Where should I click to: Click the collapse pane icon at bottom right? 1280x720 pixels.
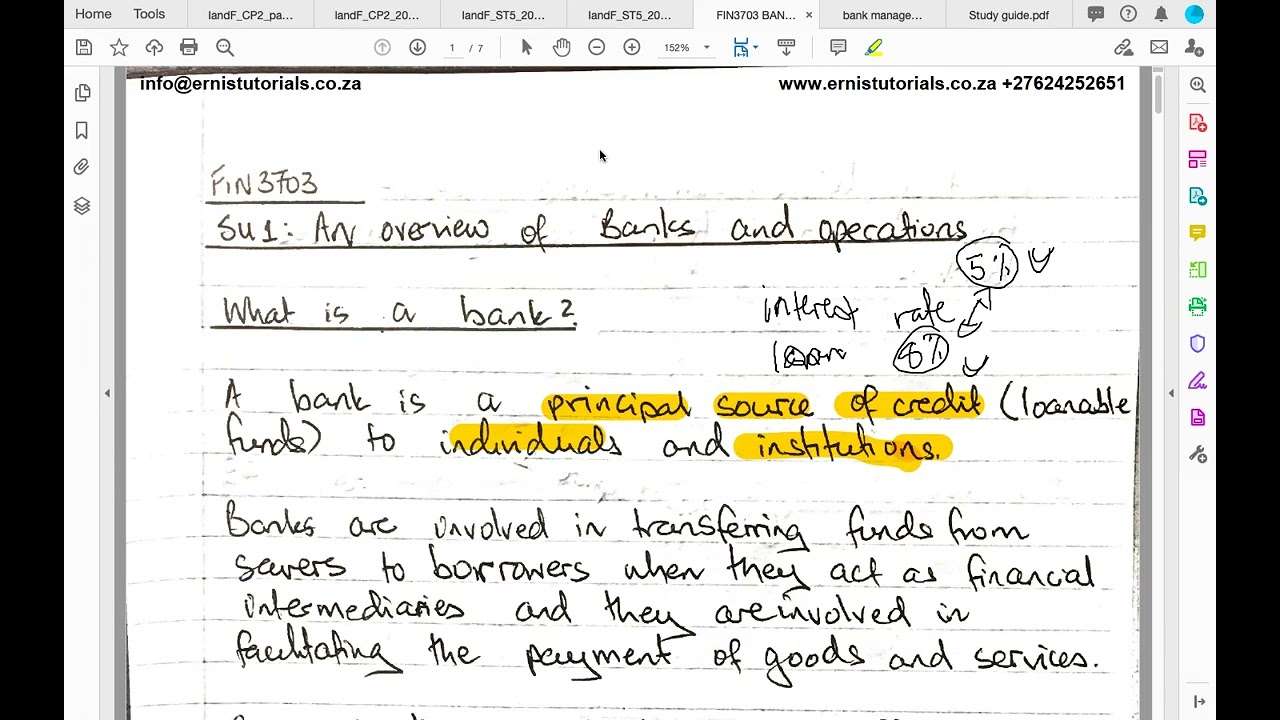(x=1199, y=702)
